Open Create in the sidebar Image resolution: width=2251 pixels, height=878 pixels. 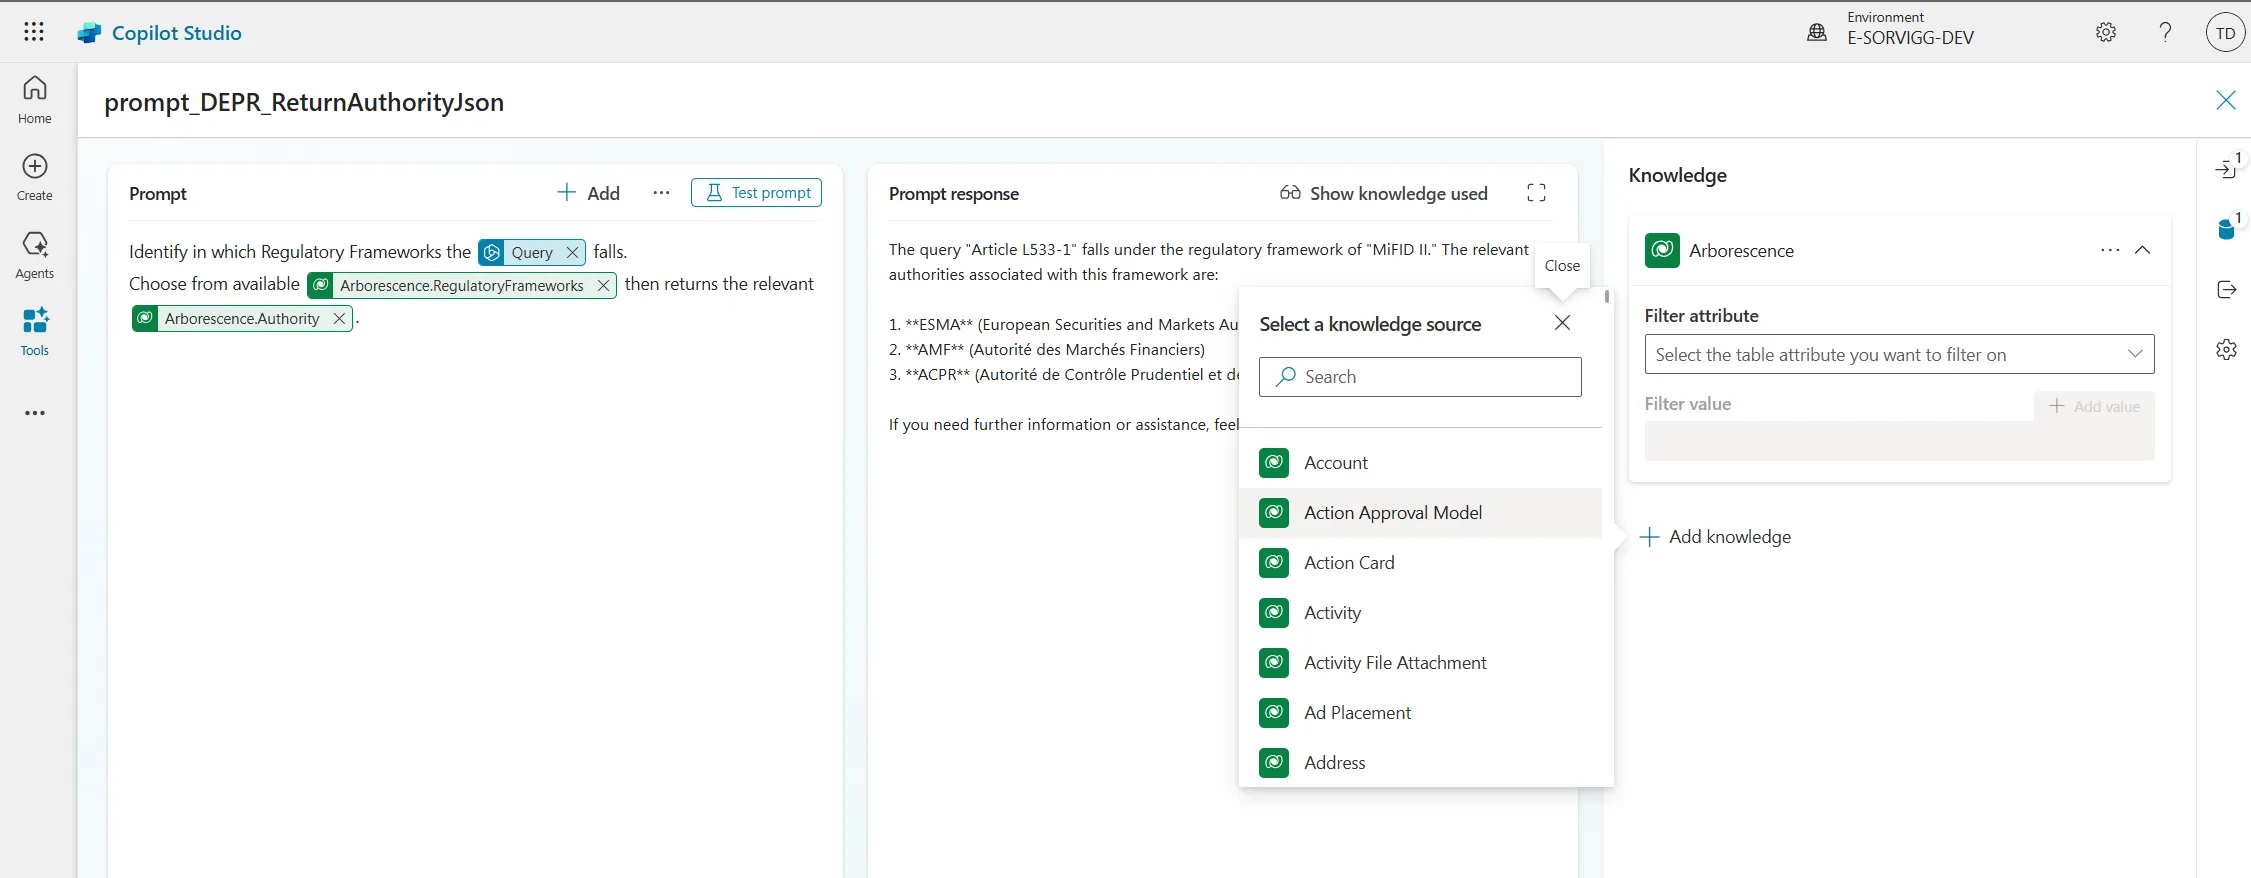(35, 178)
